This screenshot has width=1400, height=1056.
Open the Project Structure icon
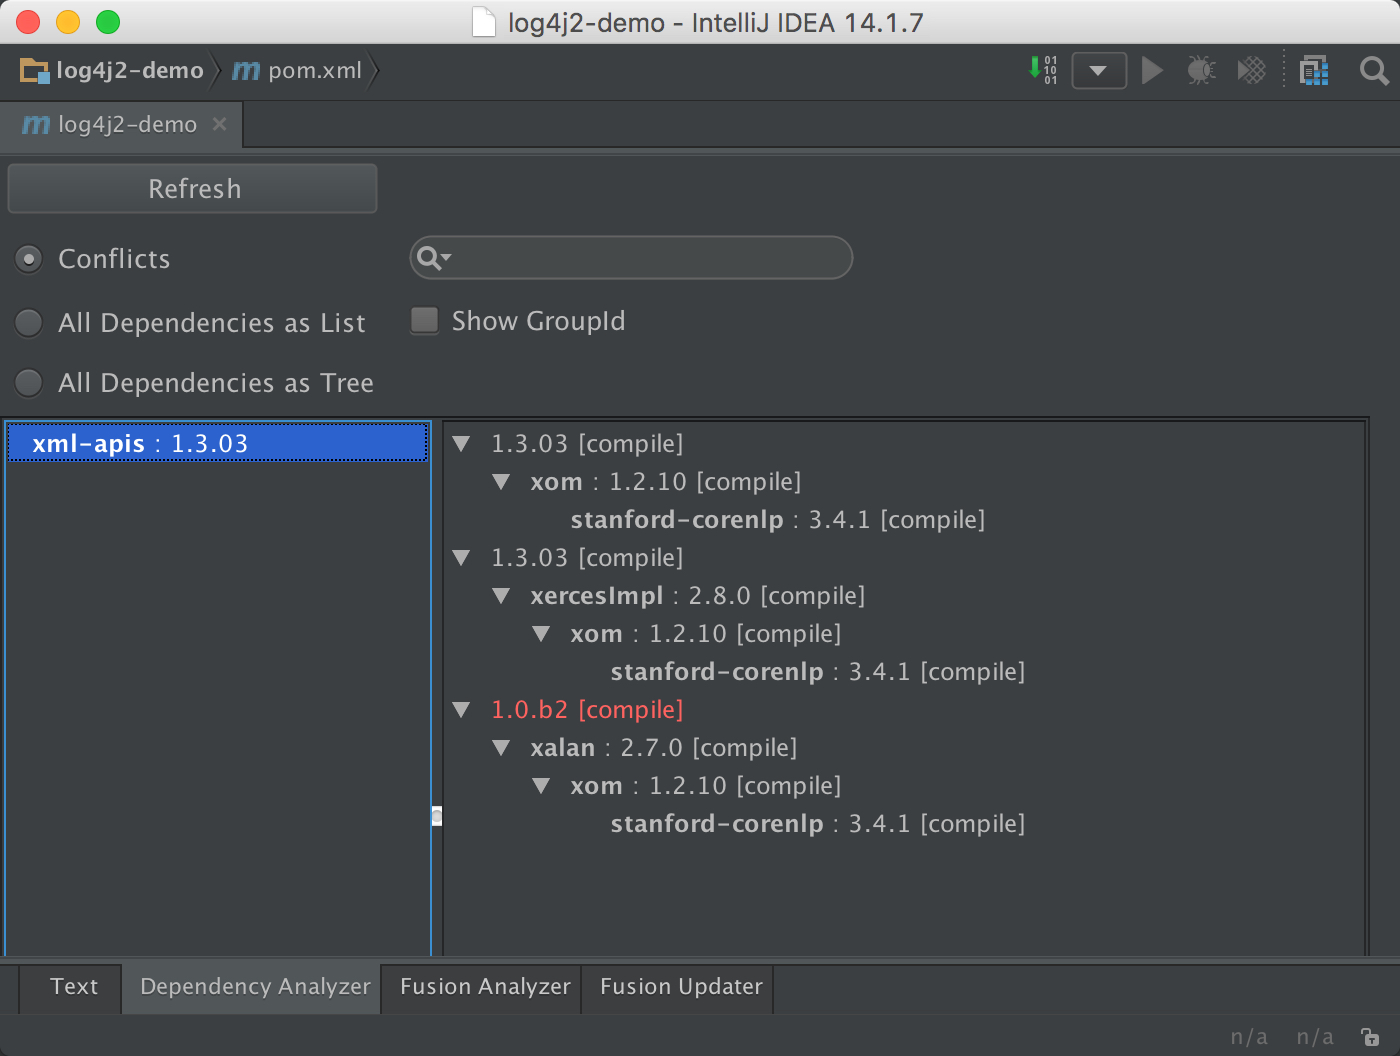(x=1314, y=71)
